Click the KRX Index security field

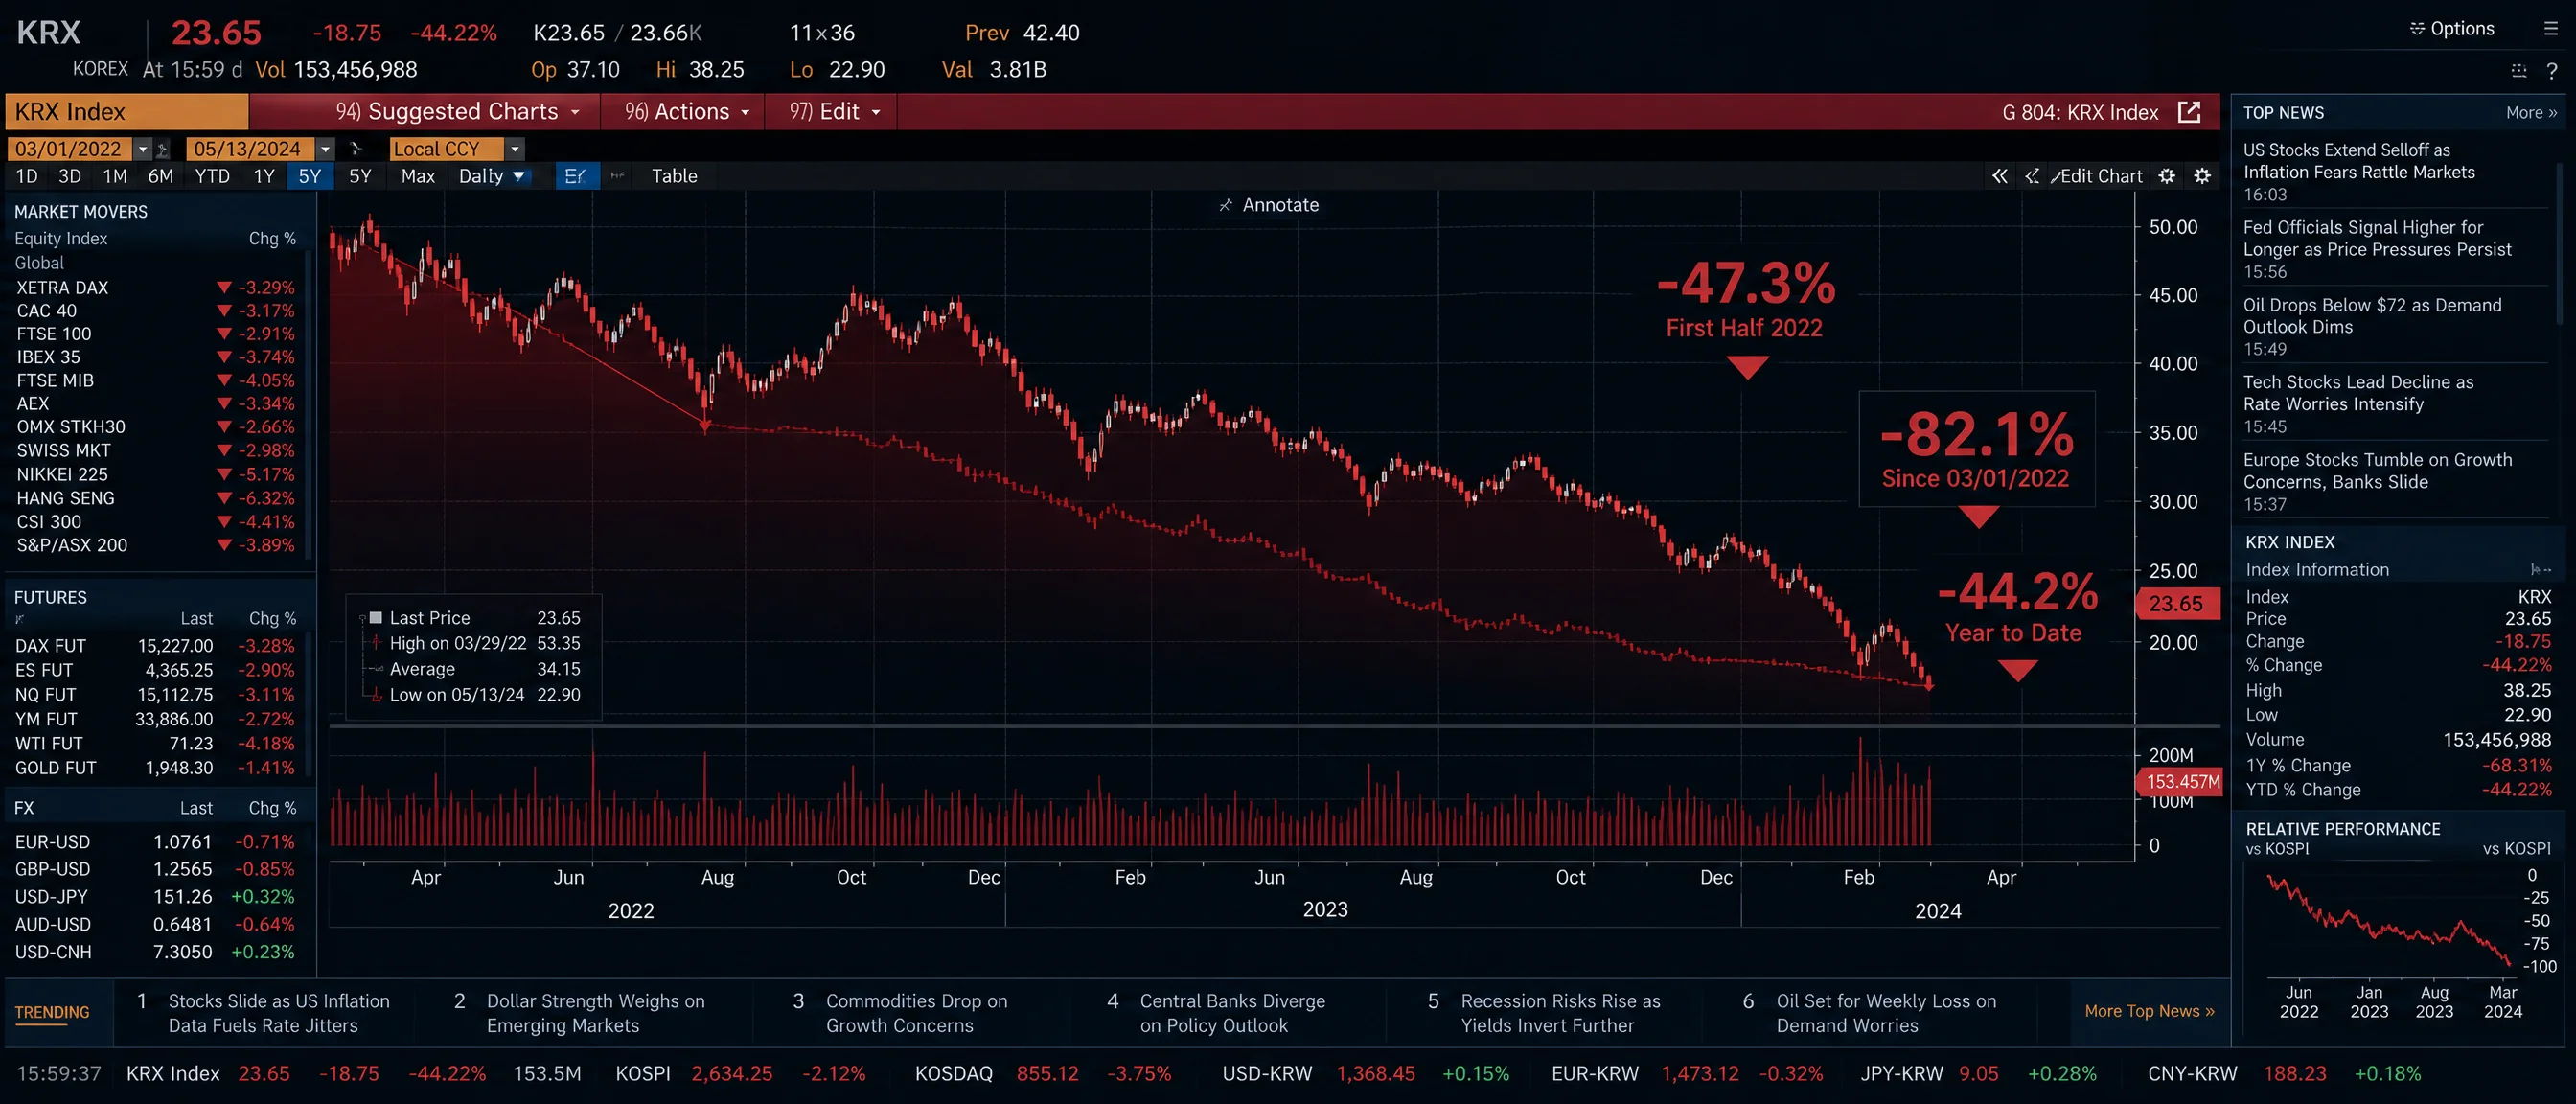click(x=127, y=112)
